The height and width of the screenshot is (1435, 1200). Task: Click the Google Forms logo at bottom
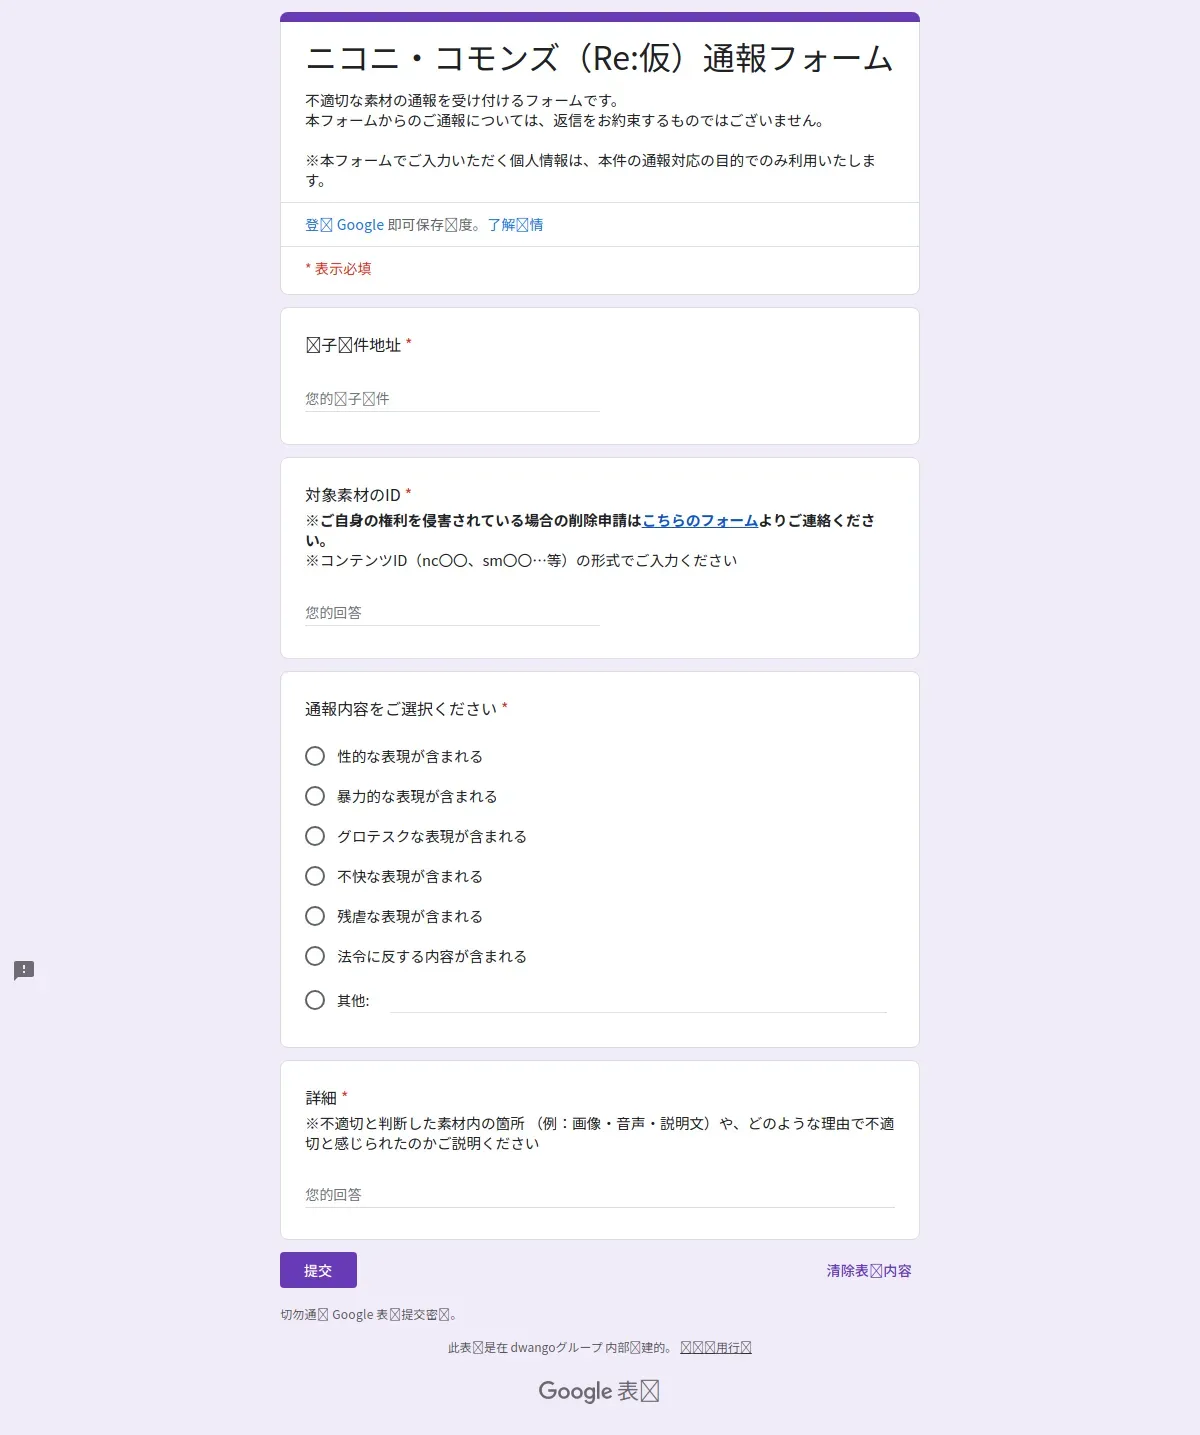click(599, 1391)
